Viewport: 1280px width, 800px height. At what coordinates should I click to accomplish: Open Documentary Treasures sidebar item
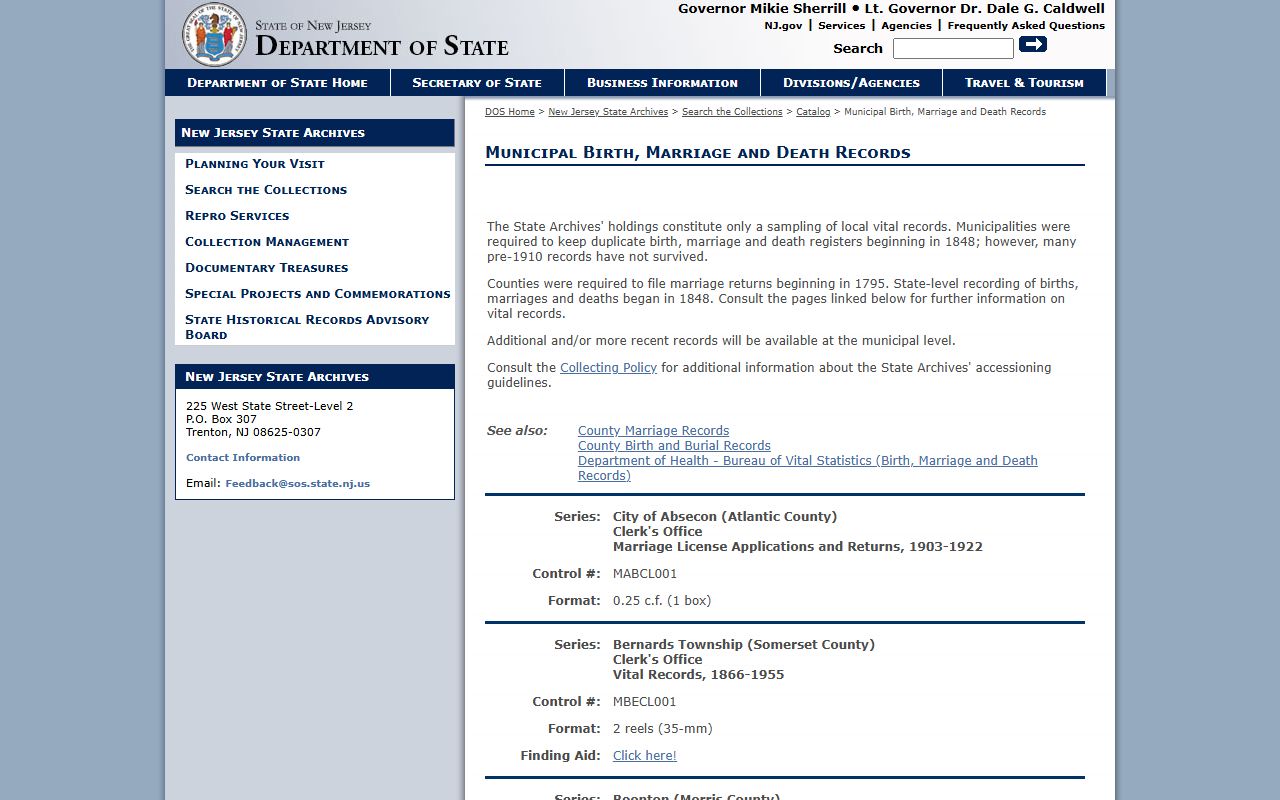click(x=267, y=268)
